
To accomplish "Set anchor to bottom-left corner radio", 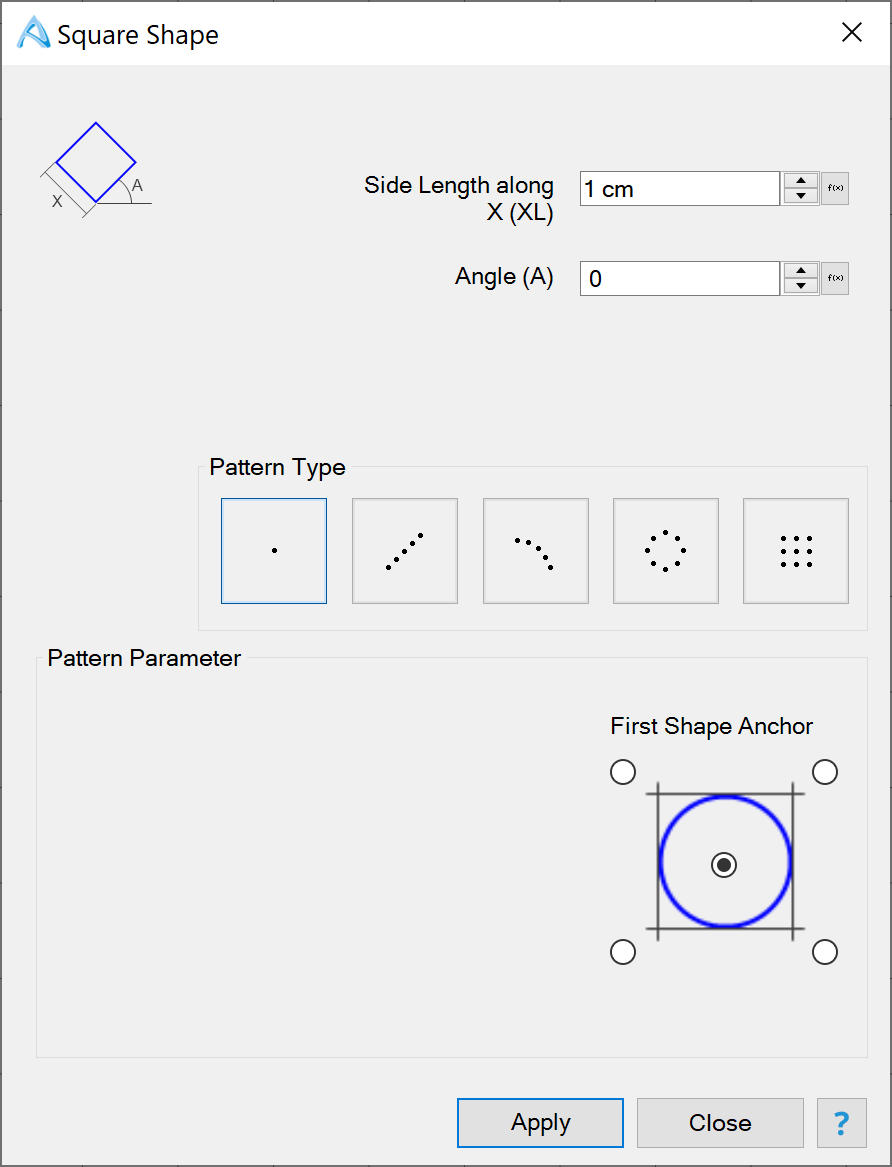I will [x=623, y=953].
